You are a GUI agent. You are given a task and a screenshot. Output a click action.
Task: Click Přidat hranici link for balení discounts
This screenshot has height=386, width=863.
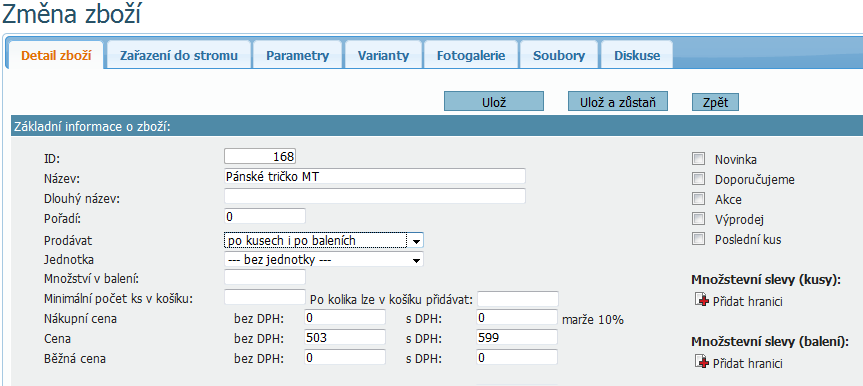pos(747,363)
